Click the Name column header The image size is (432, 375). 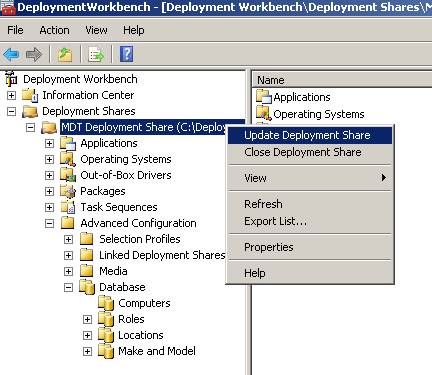coord(342,80)
